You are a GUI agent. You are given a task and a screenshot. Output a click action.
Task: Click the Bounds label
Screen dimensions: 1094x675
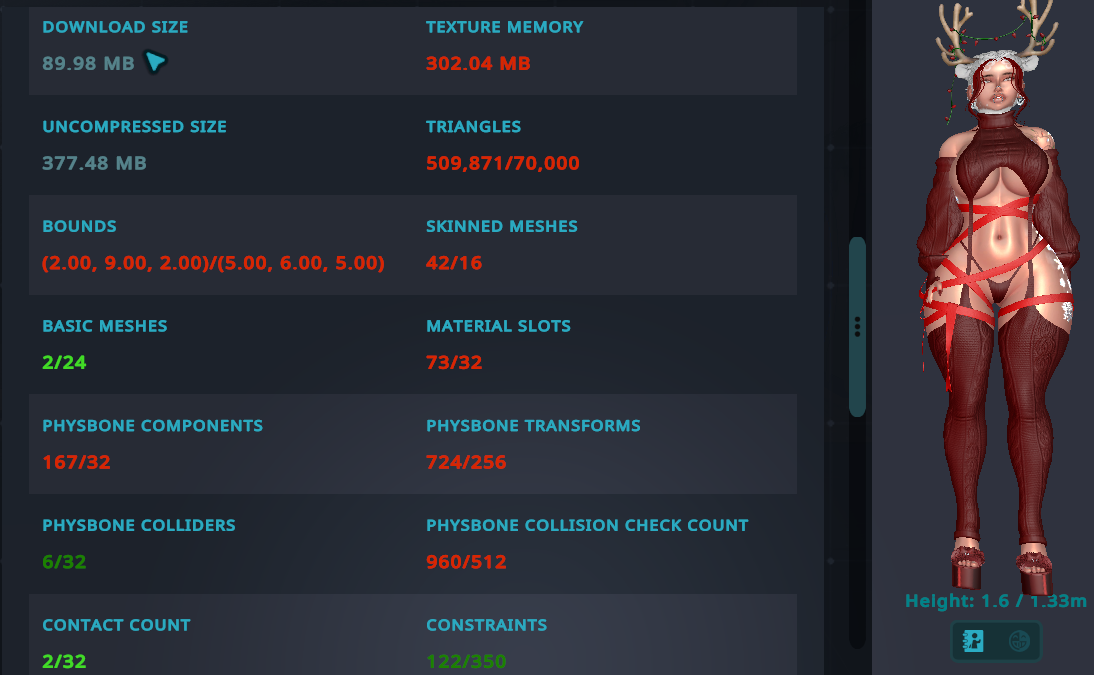point(79,227)
